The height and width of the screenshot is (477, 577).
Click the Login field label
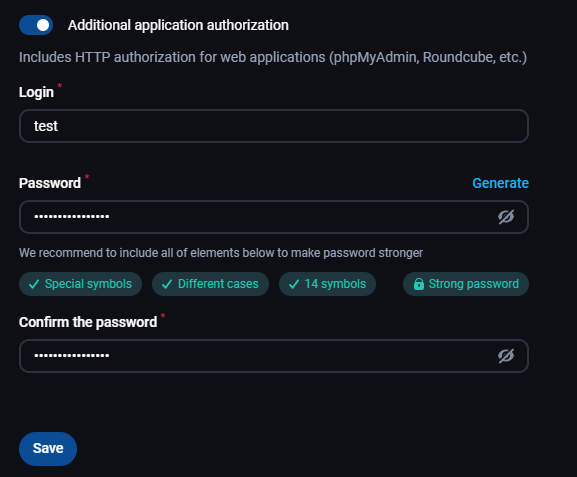click(36, 92)
